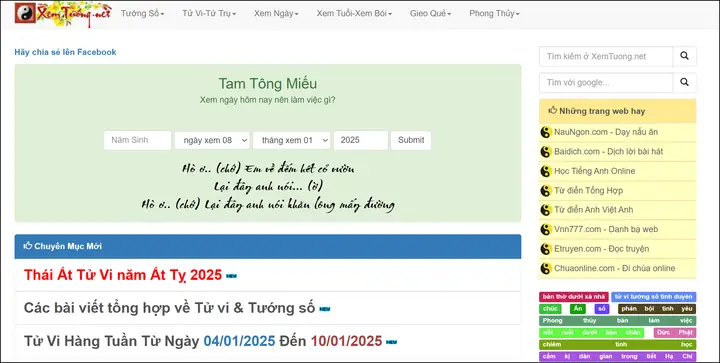
Task: Click Xem ngày hôm nay nên làm việc gì text
Action: (268, 100)
